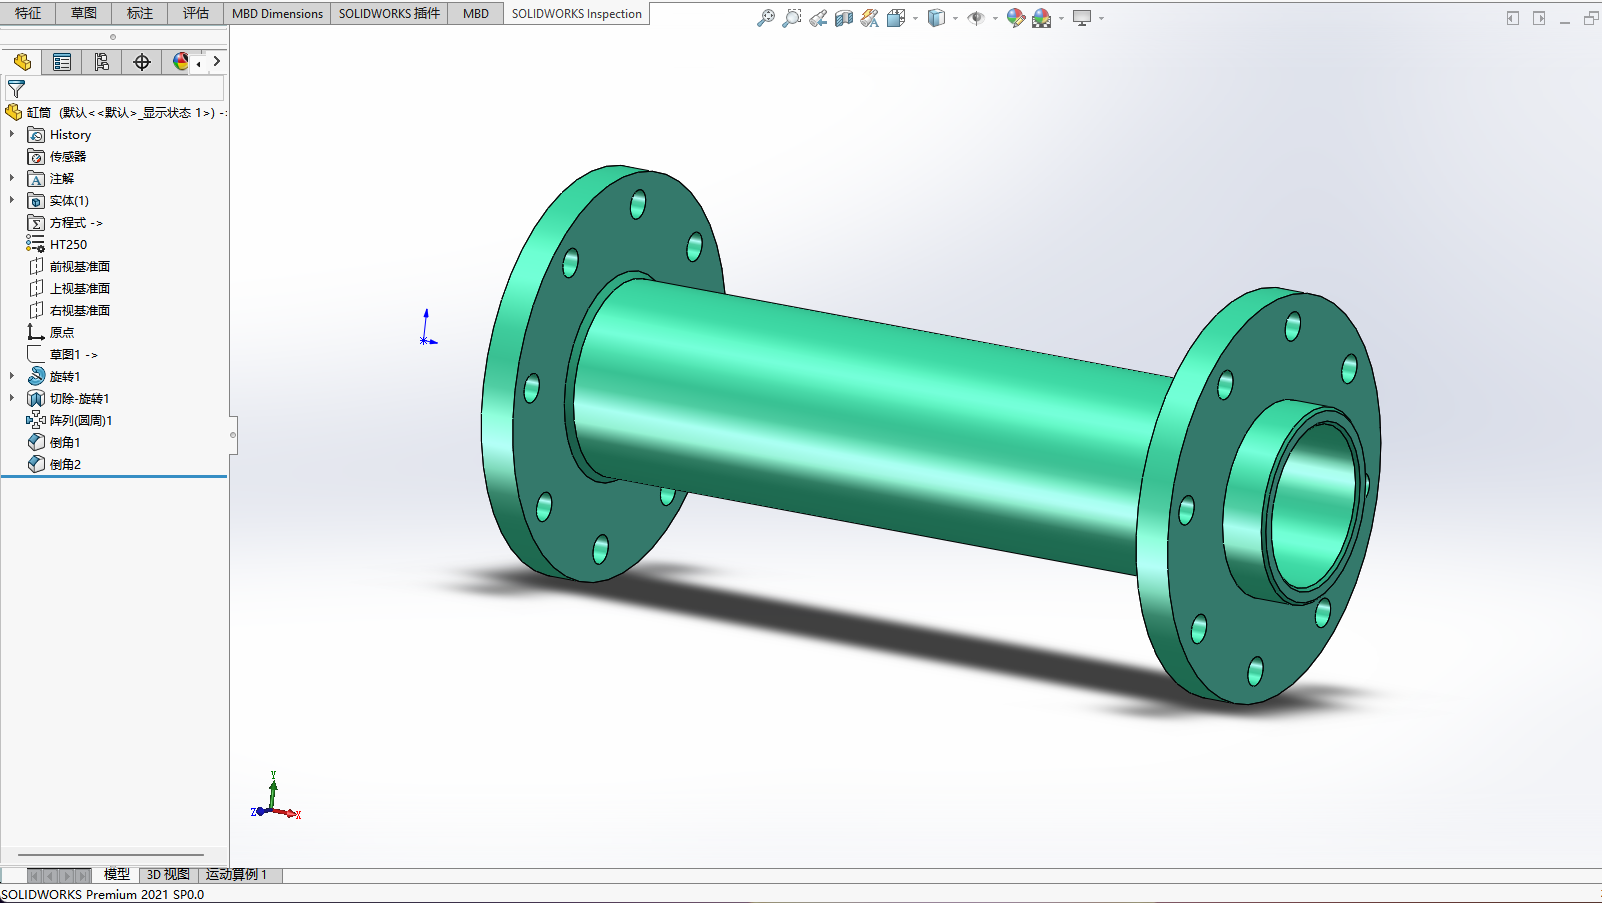
Task: Switch to the ConfigurationManager panel tab
Action: pos(102,62)
